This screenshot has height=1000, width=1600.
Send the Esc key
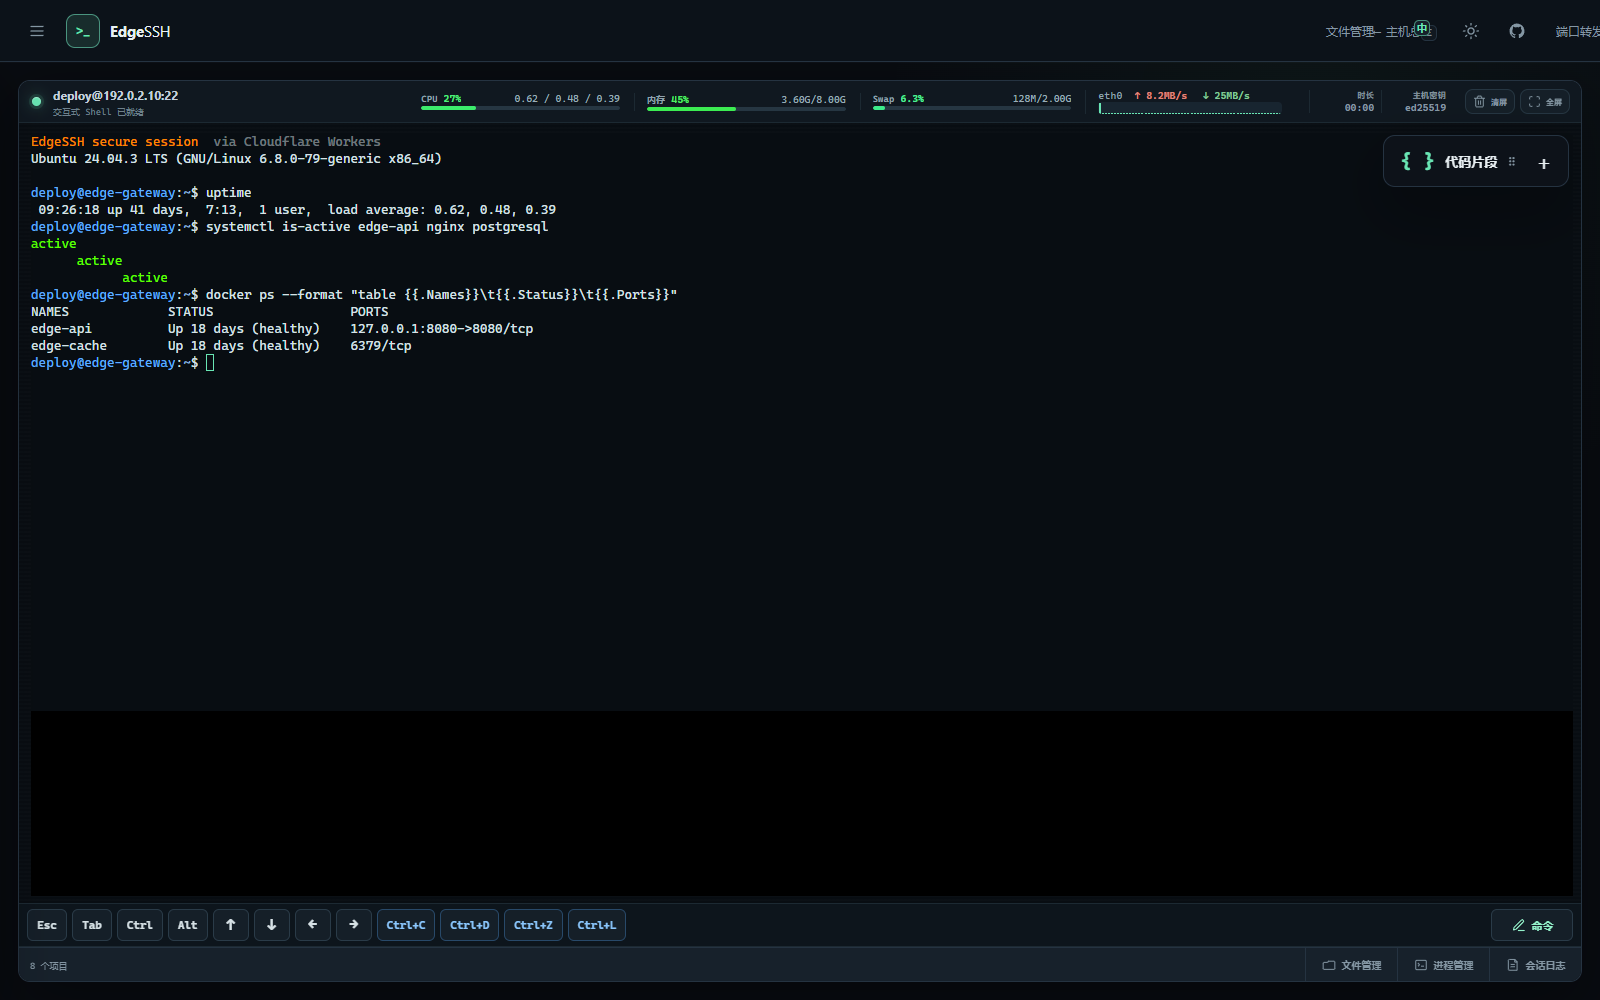(47, 925)
